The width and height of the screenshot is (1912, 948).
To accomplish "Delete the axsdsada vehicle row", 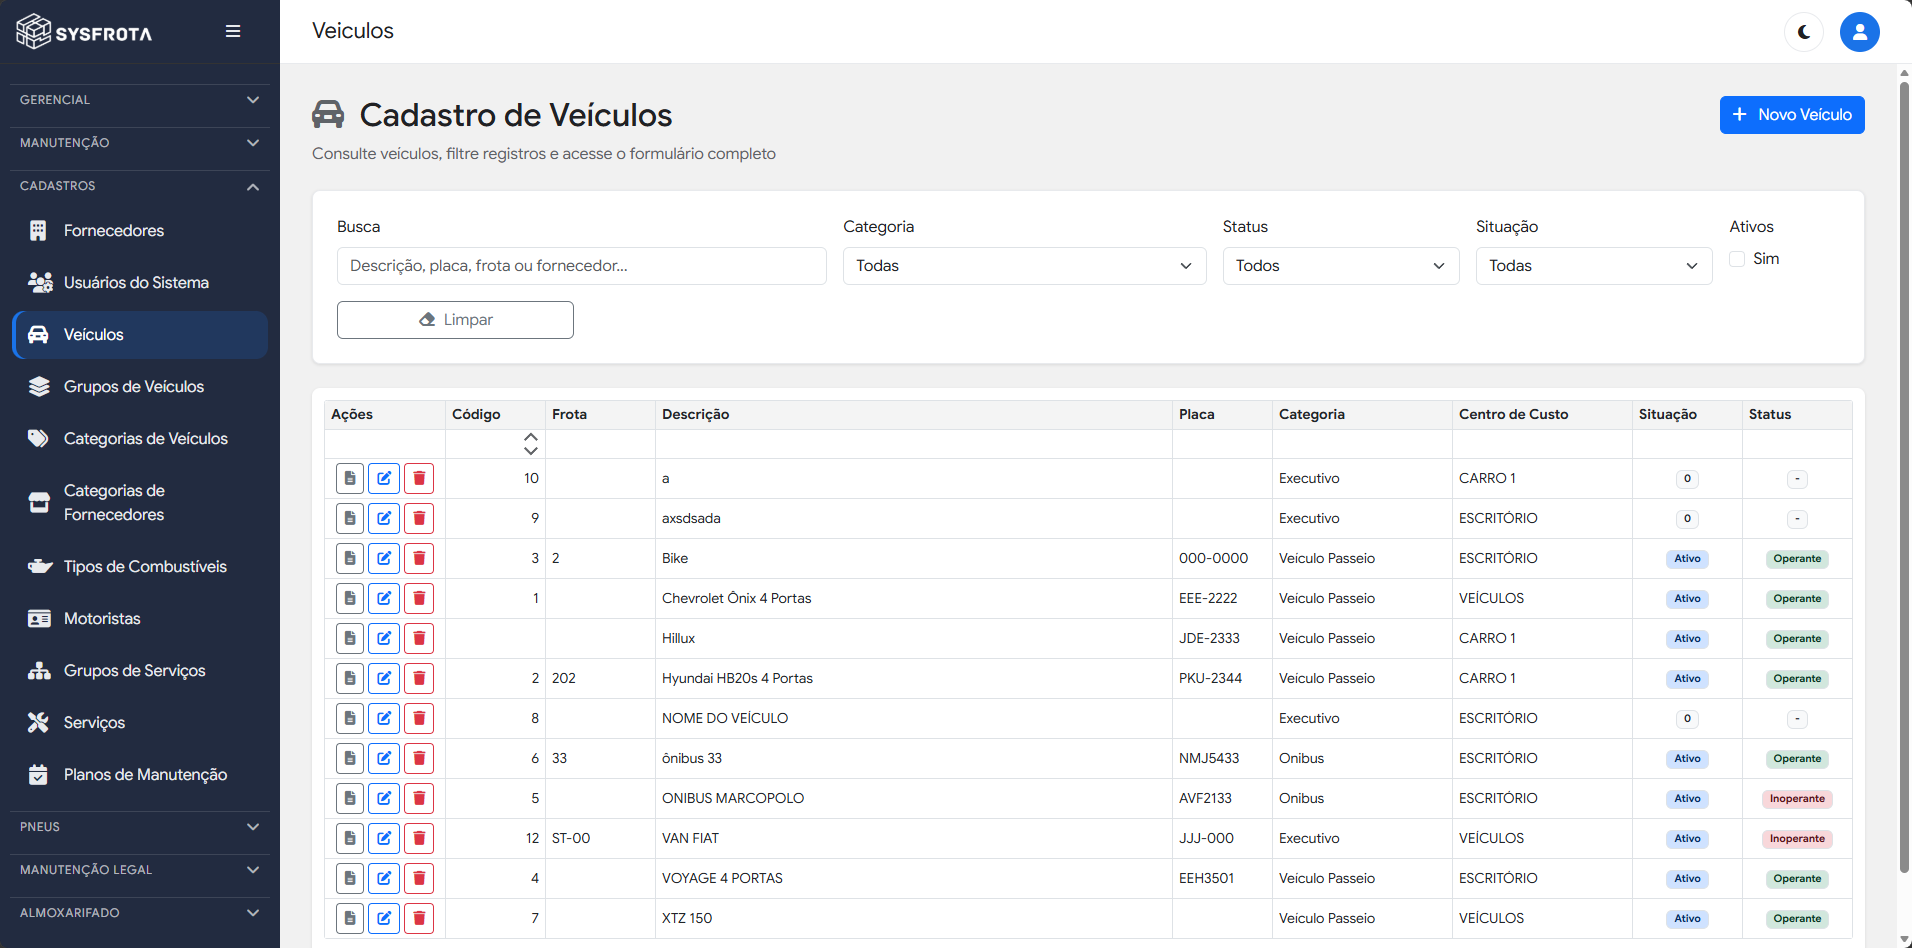I will [419, 519].
